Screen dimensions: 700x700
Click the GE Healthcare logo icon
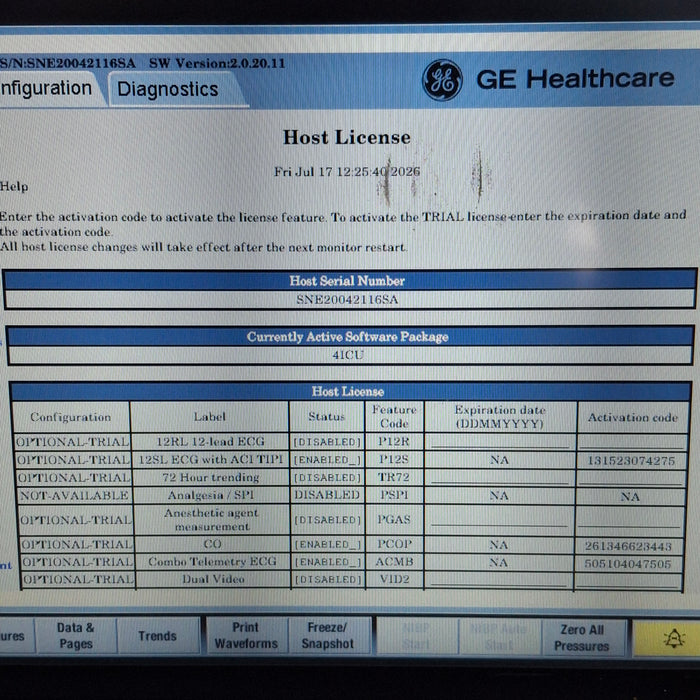[x=442, y=80]
